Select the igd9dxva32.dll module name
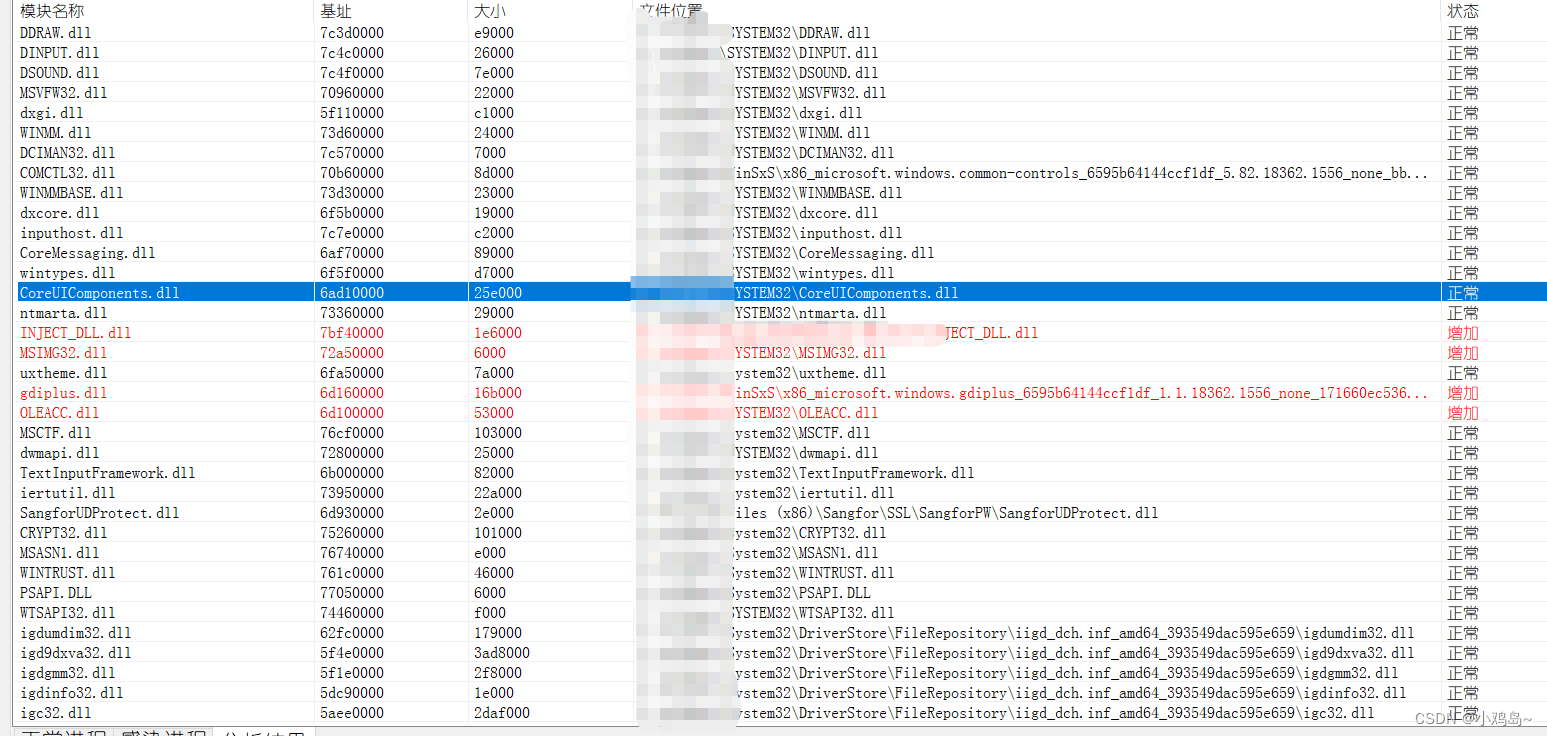This screenshot has width=1547, height=736. click(75, 652)
